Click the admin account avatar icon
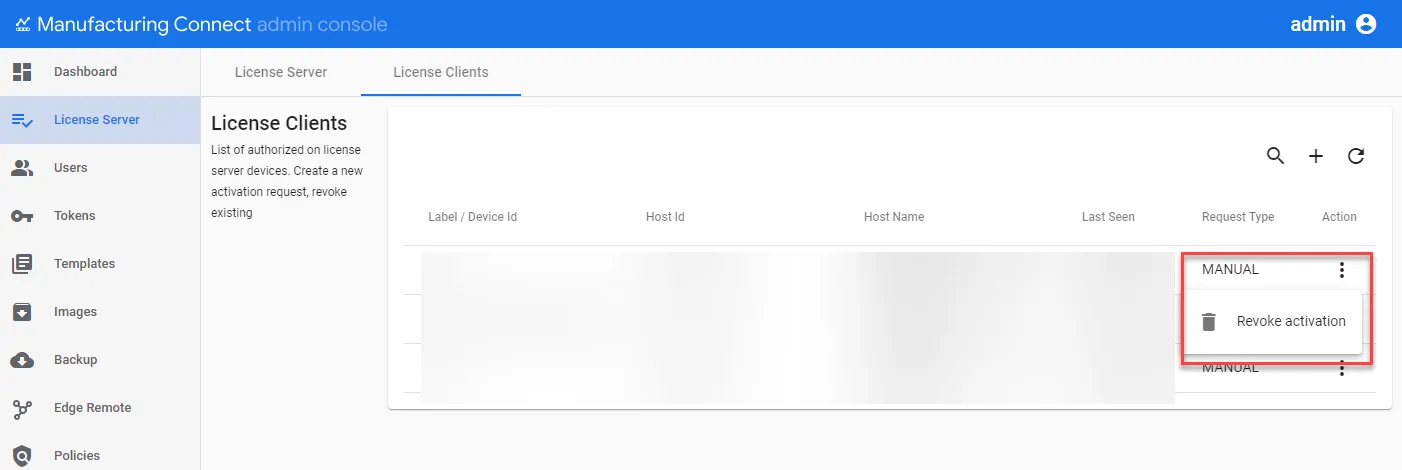1402x470 pixels. pos(1366,24)
